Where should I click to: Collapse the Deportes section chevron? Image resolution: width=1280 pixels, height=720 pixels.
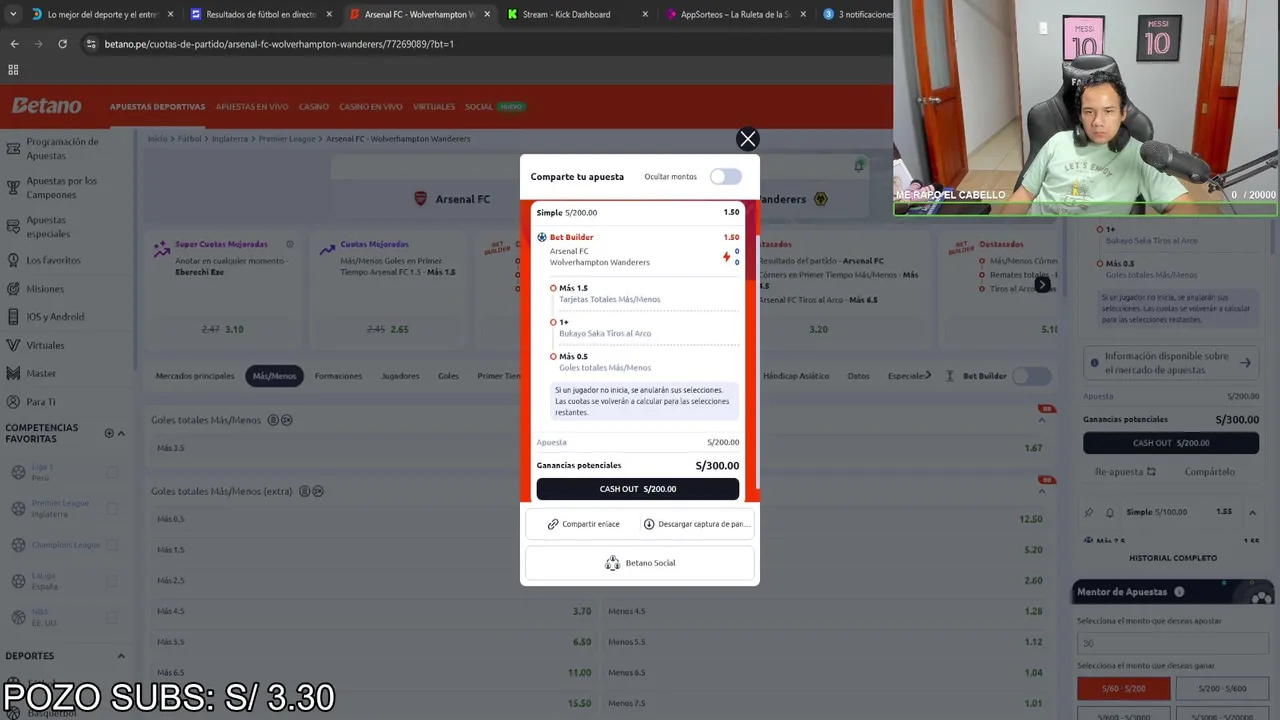[121, 656]
